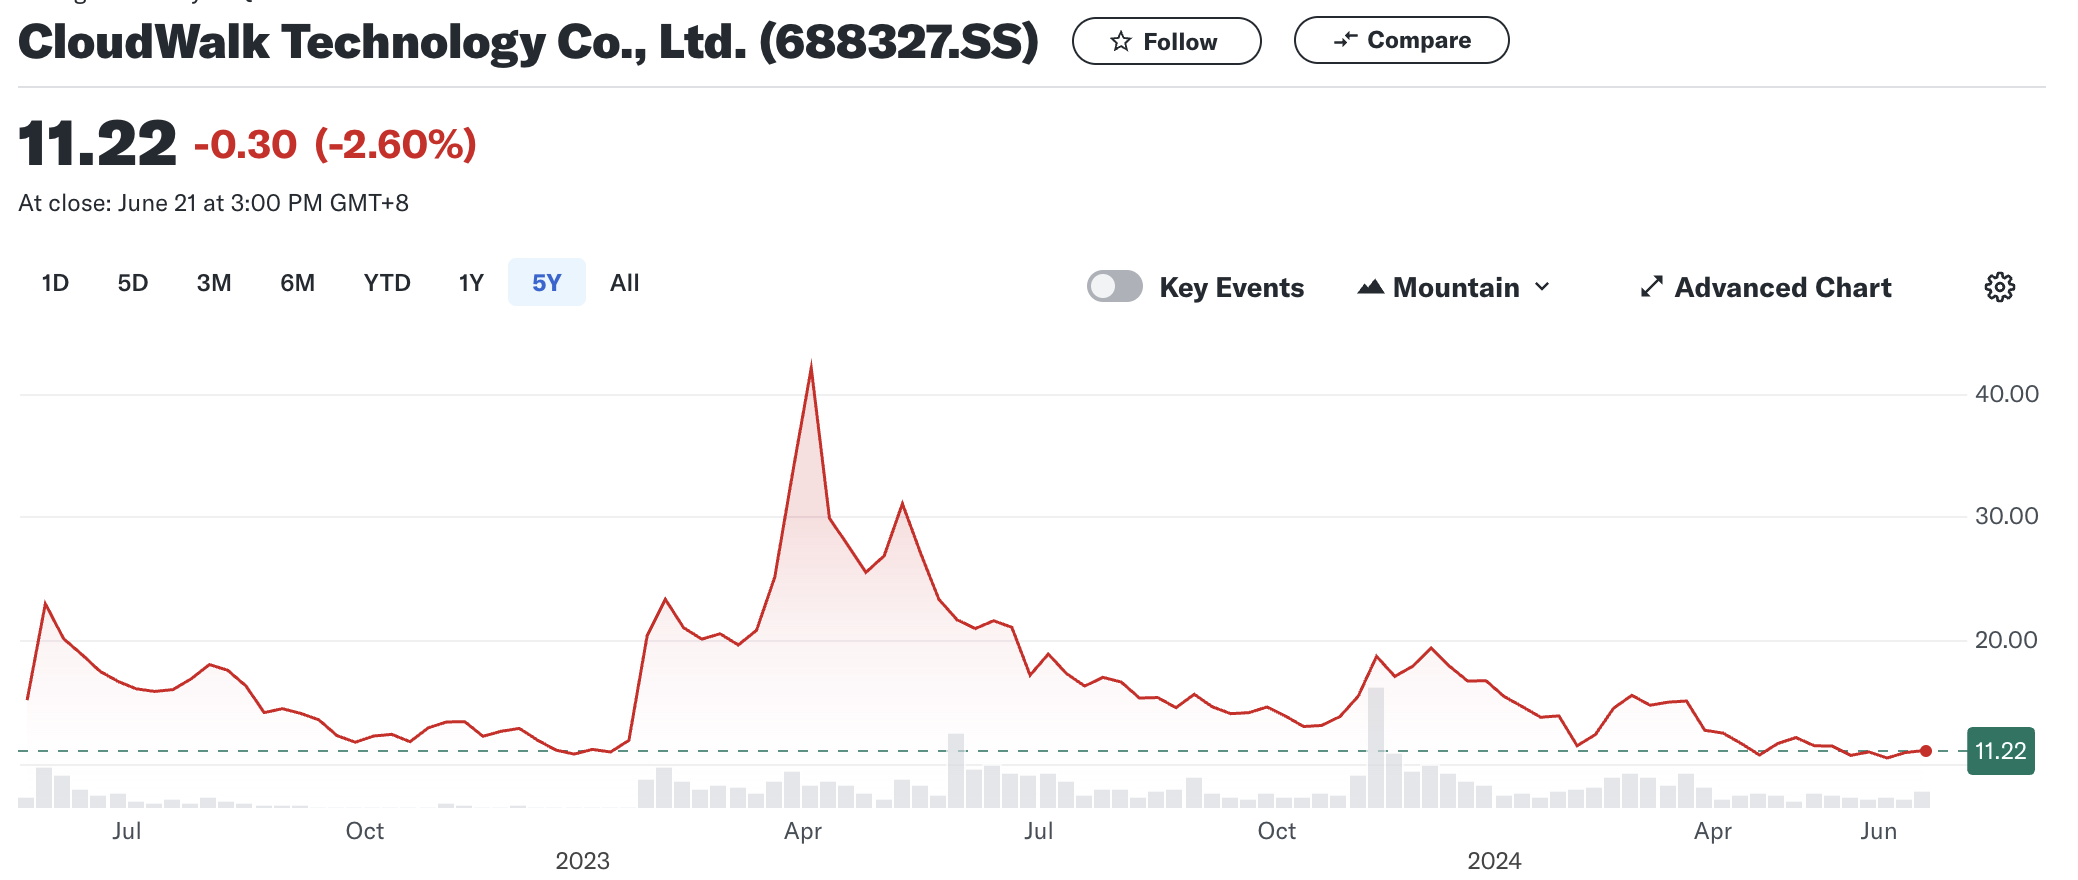Image resolution: width=2078 pixels, height=880 pixels.
Task: Toggle the Key Events switch
Action: (1115, 287)
